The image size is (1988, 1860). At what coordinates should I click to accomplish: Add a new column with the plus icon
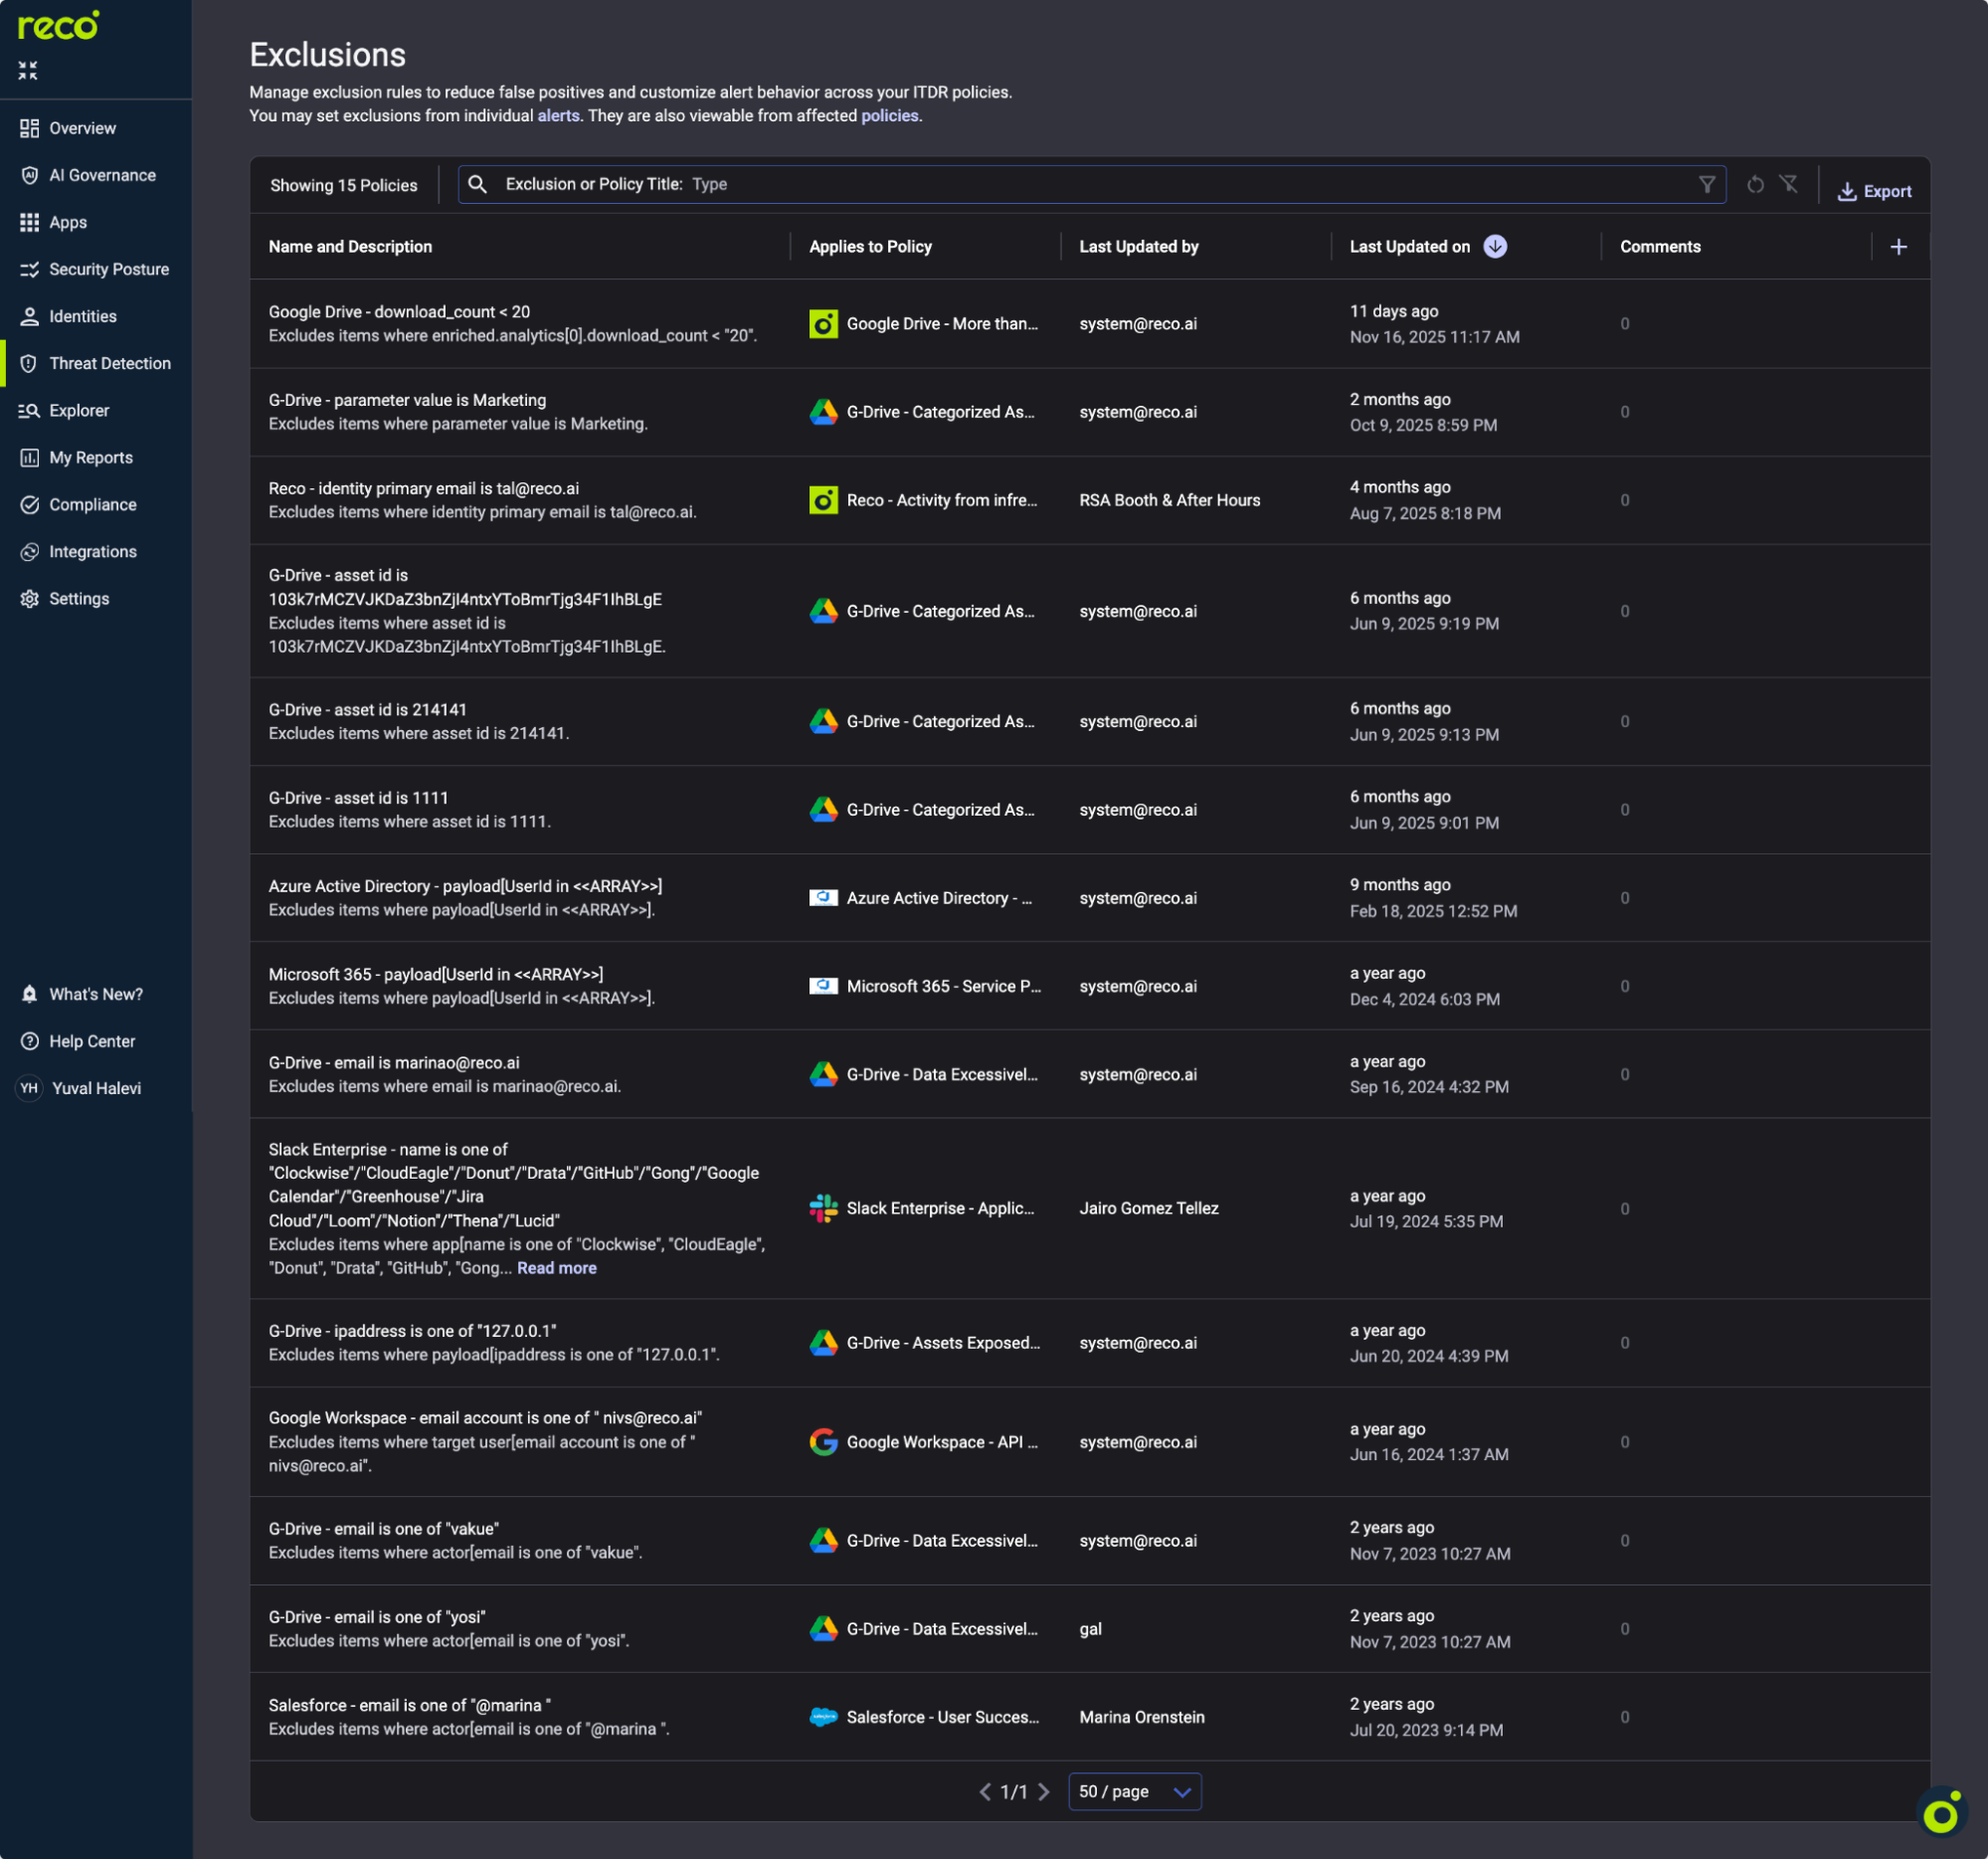tap(1899, 246)
